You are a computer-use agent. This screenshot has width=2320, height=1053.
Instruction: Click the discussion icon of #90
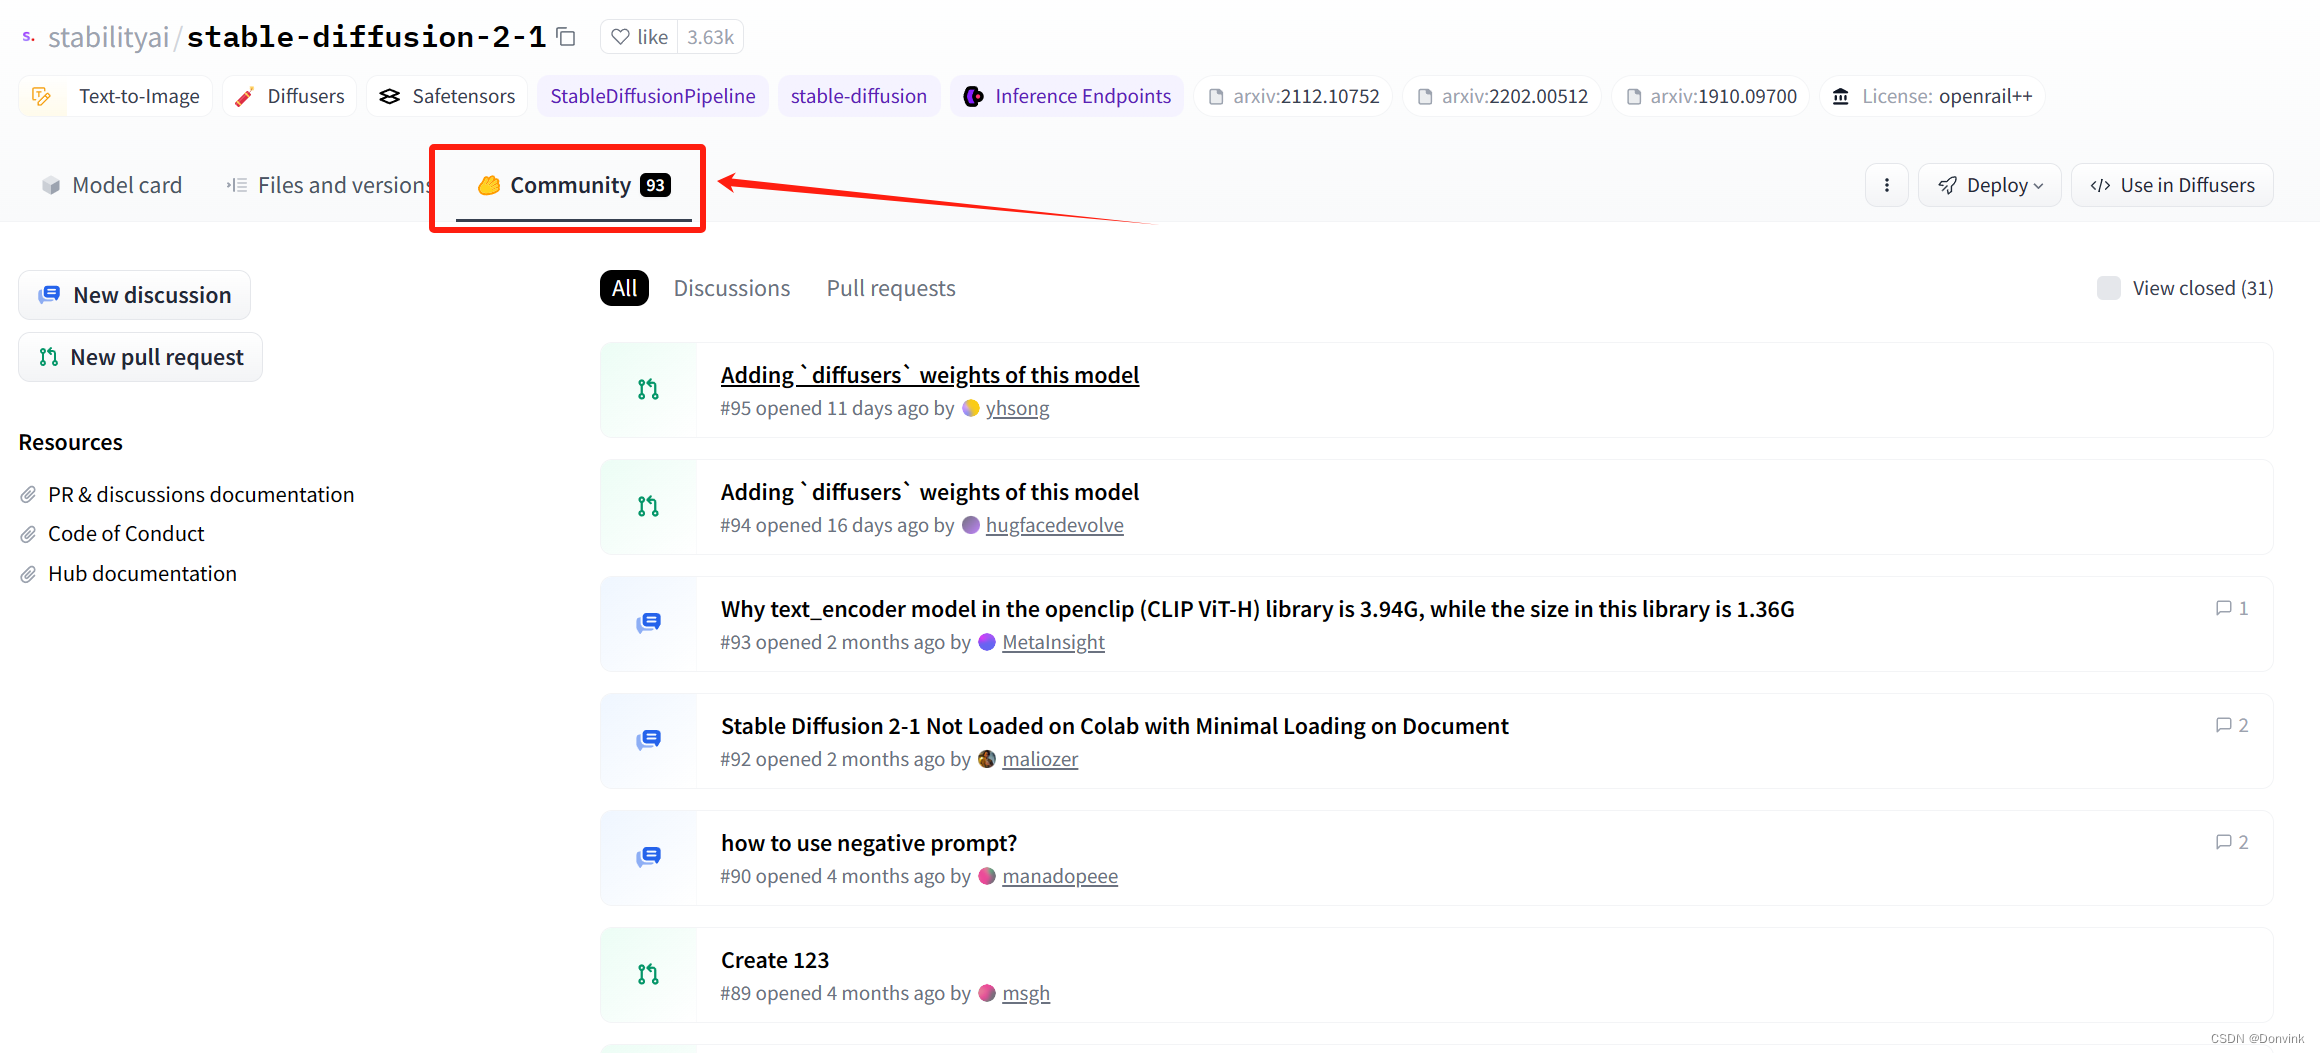pos(648,858)
